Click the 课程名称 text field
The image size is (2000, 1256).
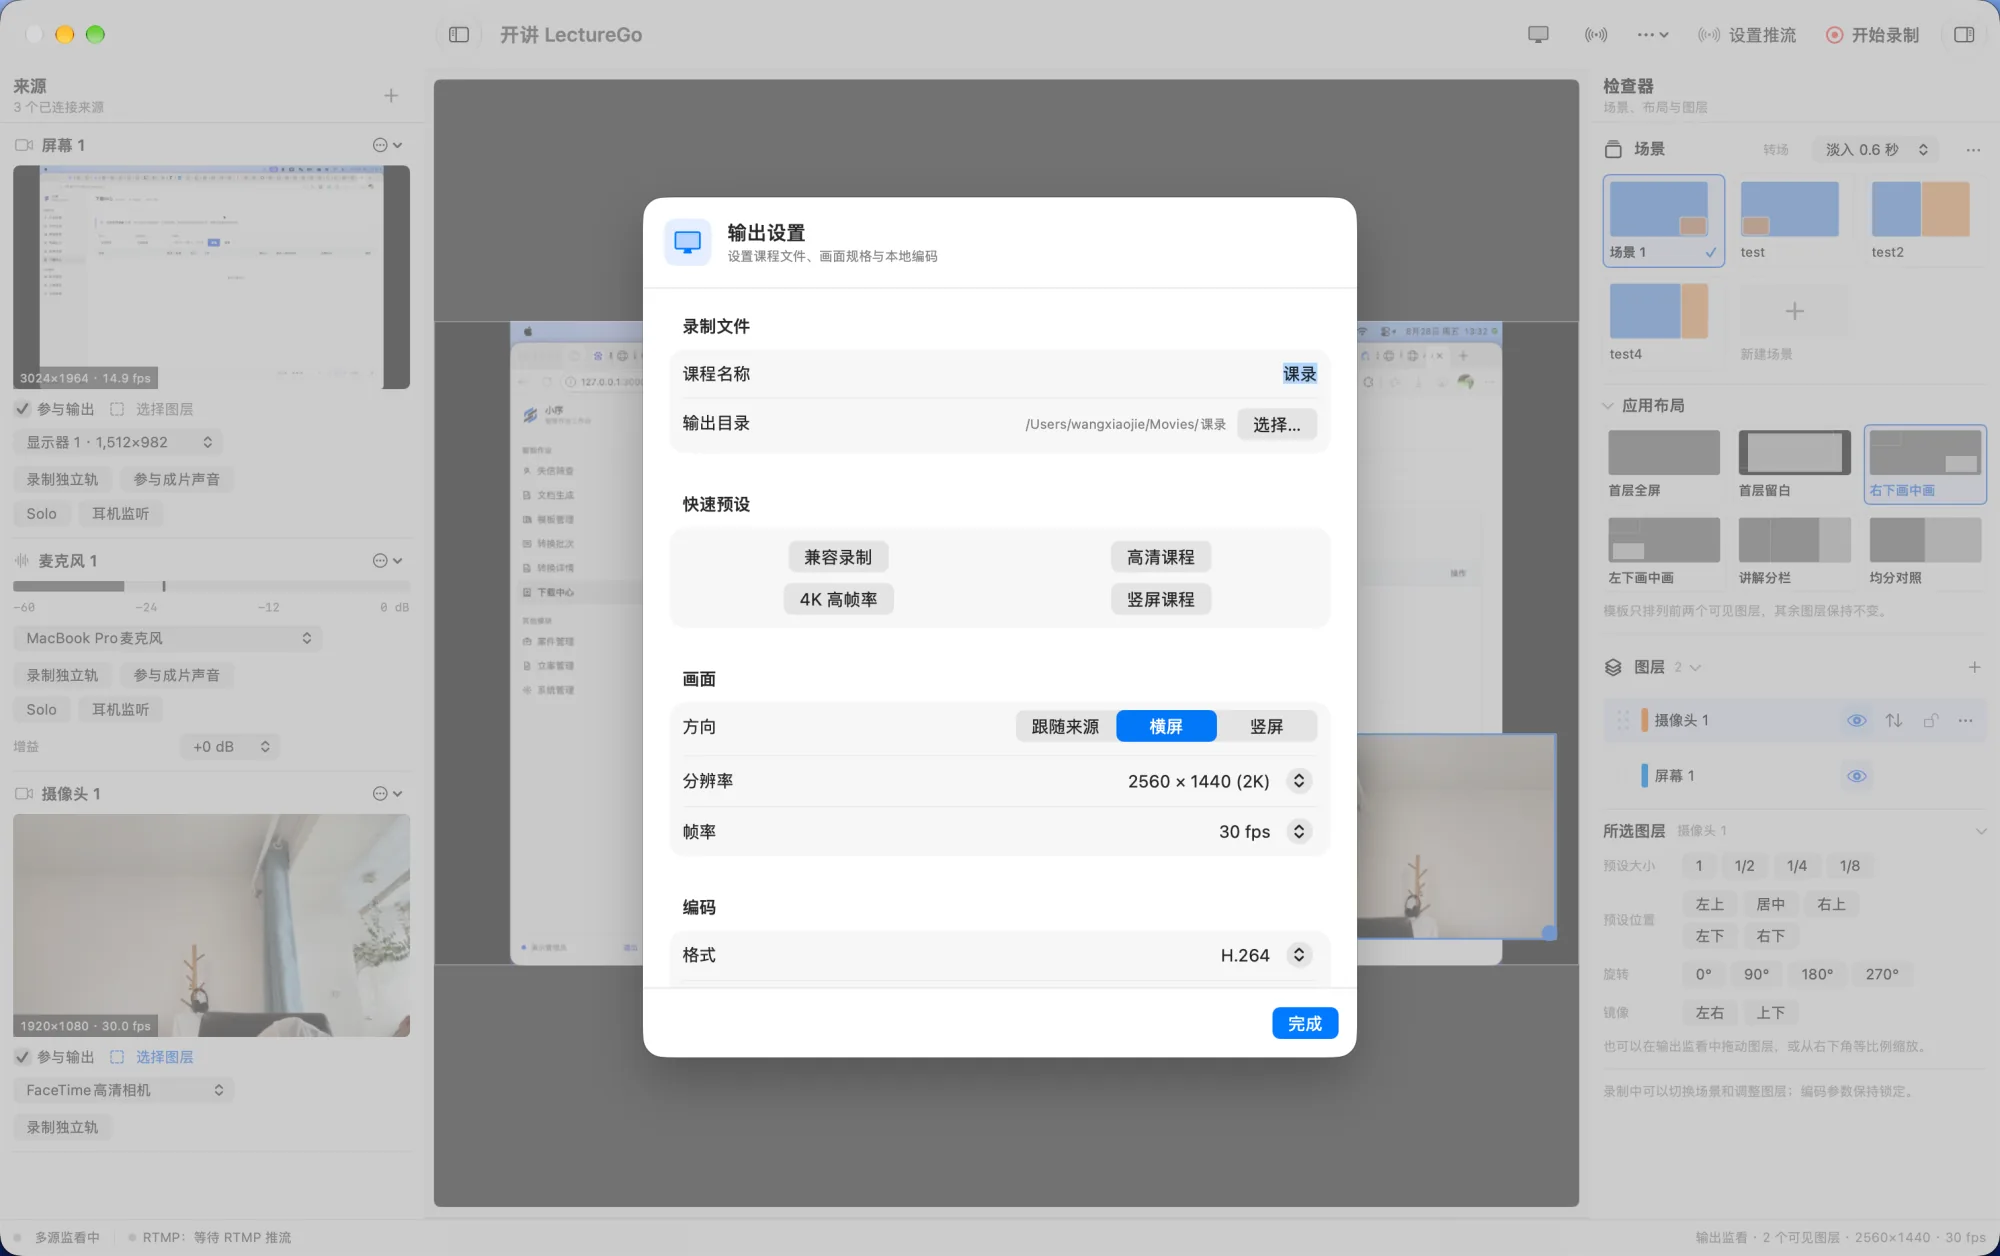pyautogui.click(x=1000, y=374)
